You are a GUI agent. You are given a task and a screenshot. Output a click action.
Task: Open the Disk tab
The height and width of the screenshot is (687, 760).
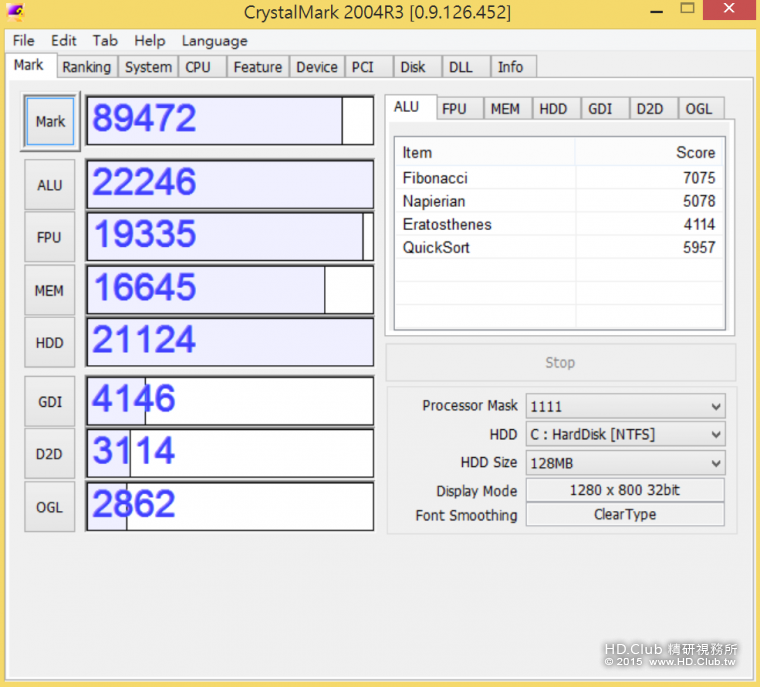(x=413, y=67)
